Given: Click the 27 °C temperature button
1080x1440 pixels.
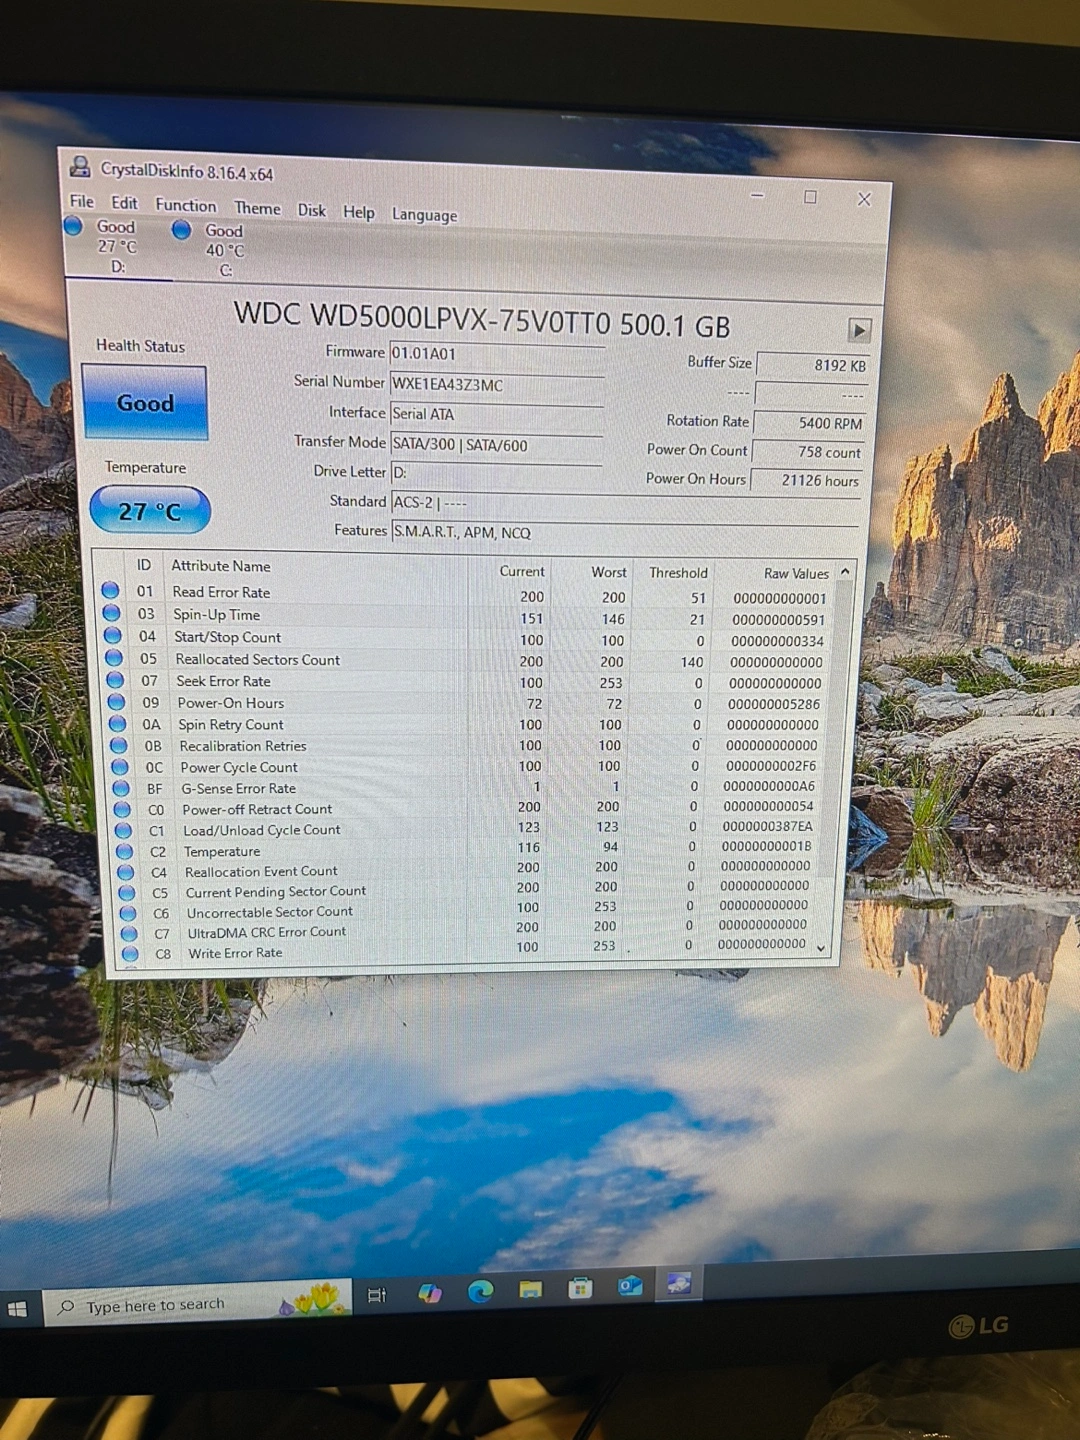Looking at the screenshot, I should 150,510.
